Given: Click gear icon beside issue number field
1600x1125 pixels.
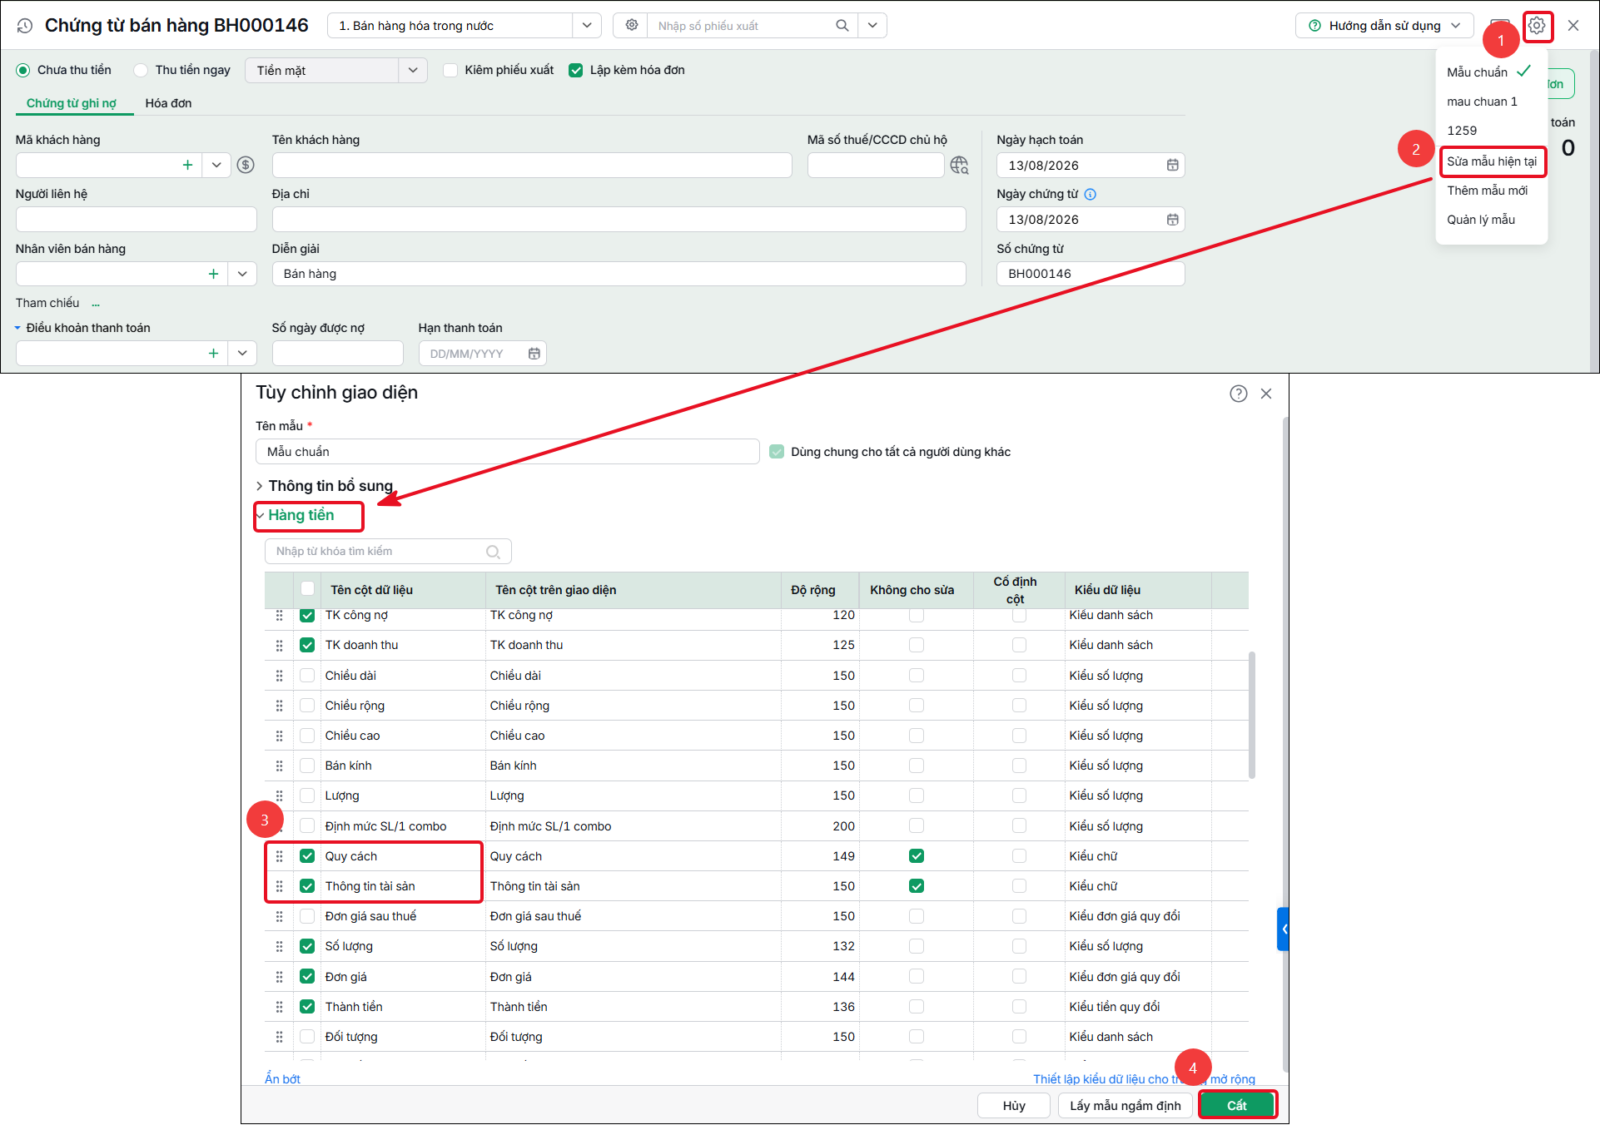Looking at the screenshot, I should coord(632,25).
